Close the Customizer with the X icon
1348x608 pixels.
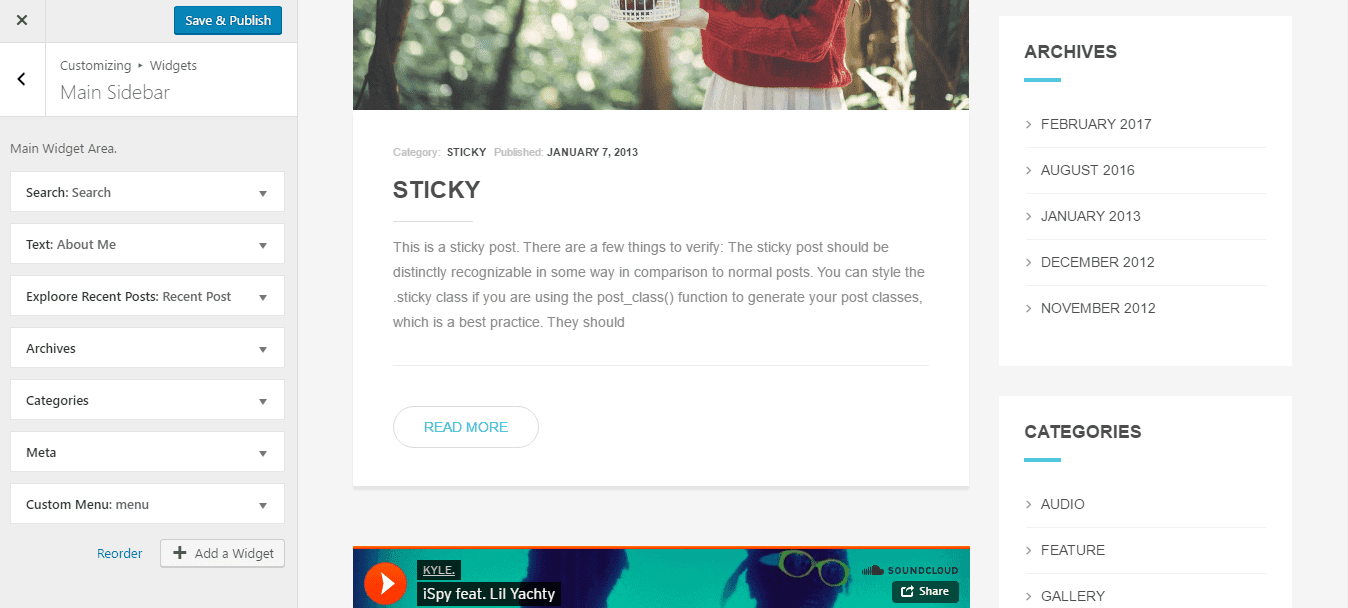(x=22, y=20)
